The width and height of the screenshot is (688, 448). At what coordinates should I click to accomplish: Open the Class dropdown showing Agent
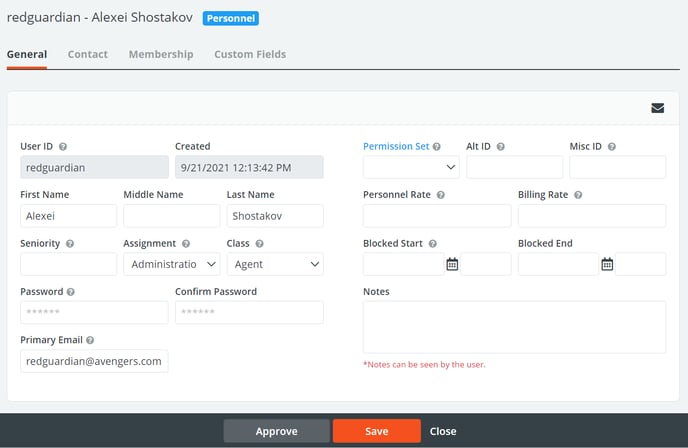275,264
